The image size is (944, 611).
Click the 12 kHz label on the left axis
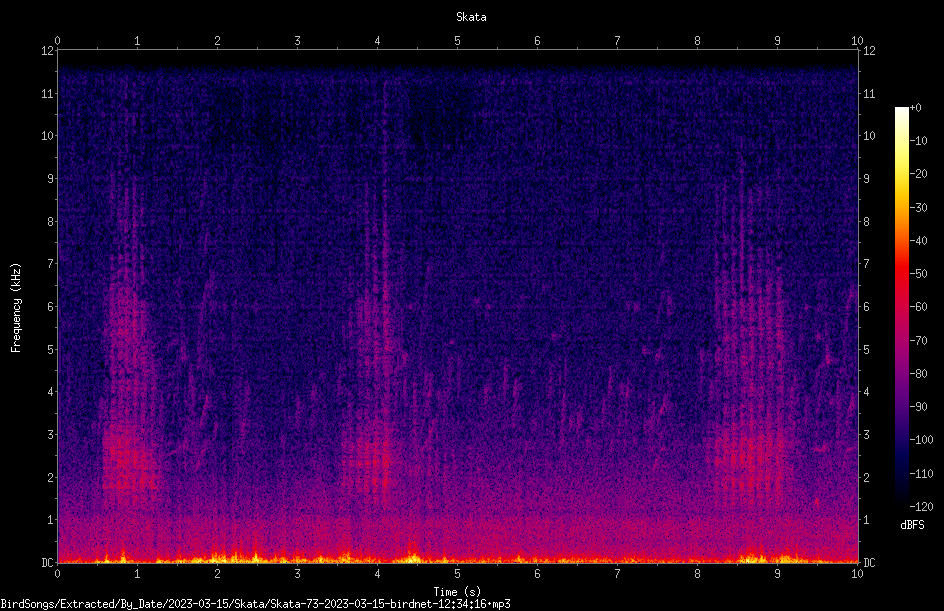tap(47, 51)
